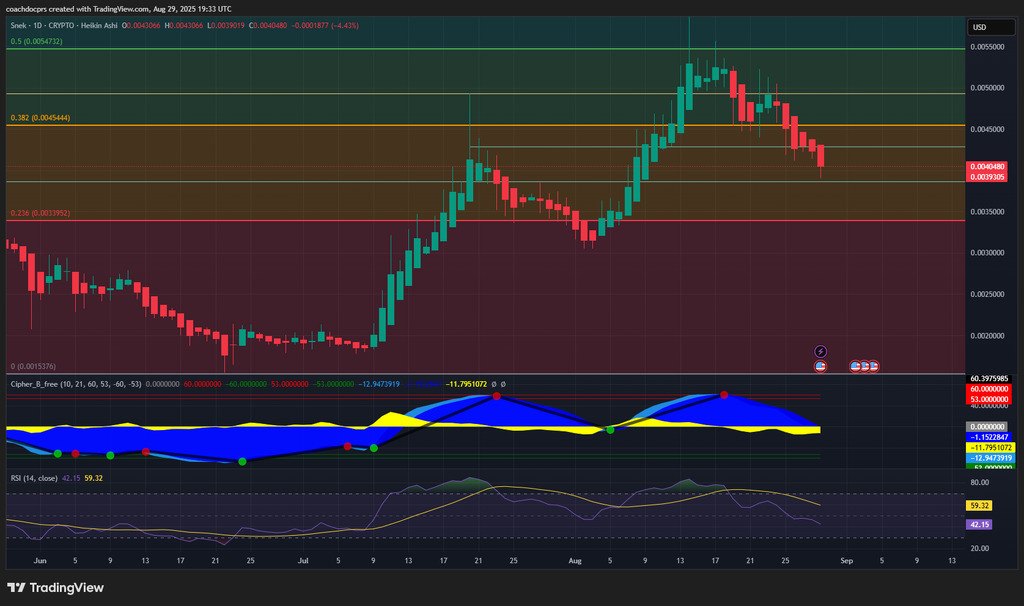Click the 0.5 (0.0054732) Fibonacci level label
Screen dimensions: 1024x606
(37, 41)
